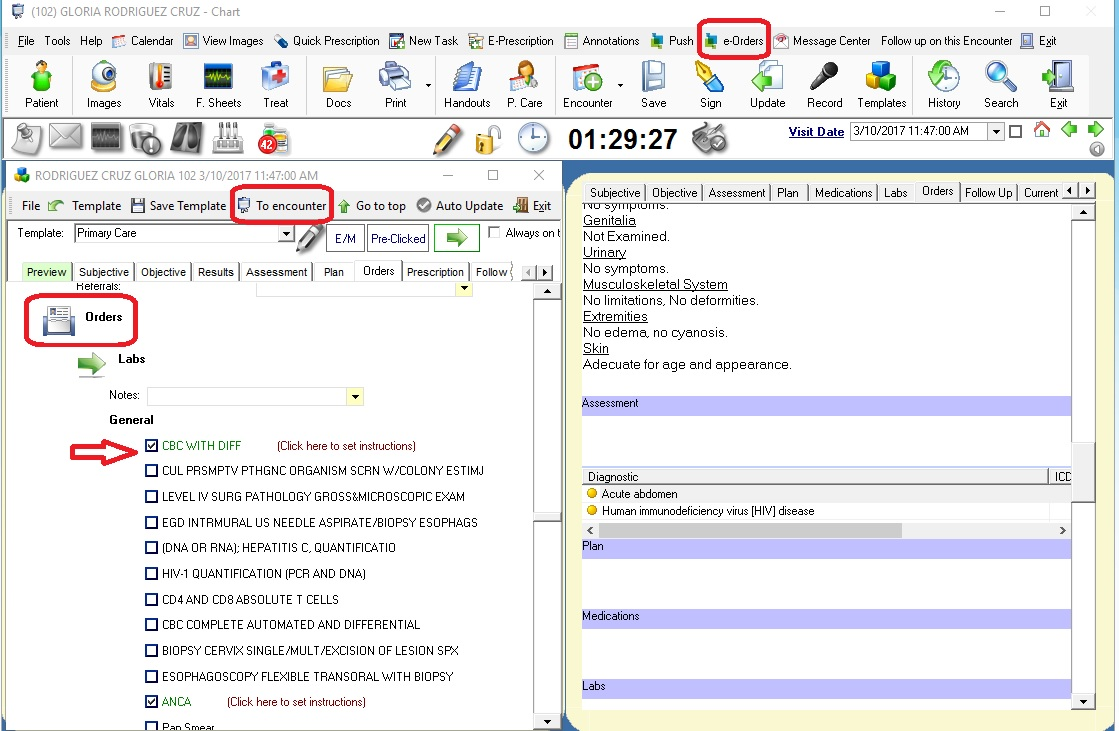Image resolution: width=1119 pixels, height=731 pixels.
Task: Open the Tools menu
Action: tap(57, 41)
